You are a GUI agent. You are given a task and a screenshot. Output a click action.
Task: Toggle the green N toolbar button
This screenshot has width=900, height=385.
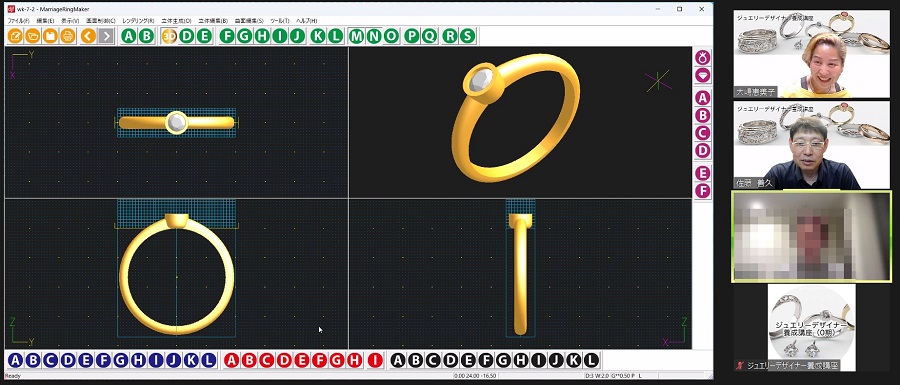coord(374,36)
